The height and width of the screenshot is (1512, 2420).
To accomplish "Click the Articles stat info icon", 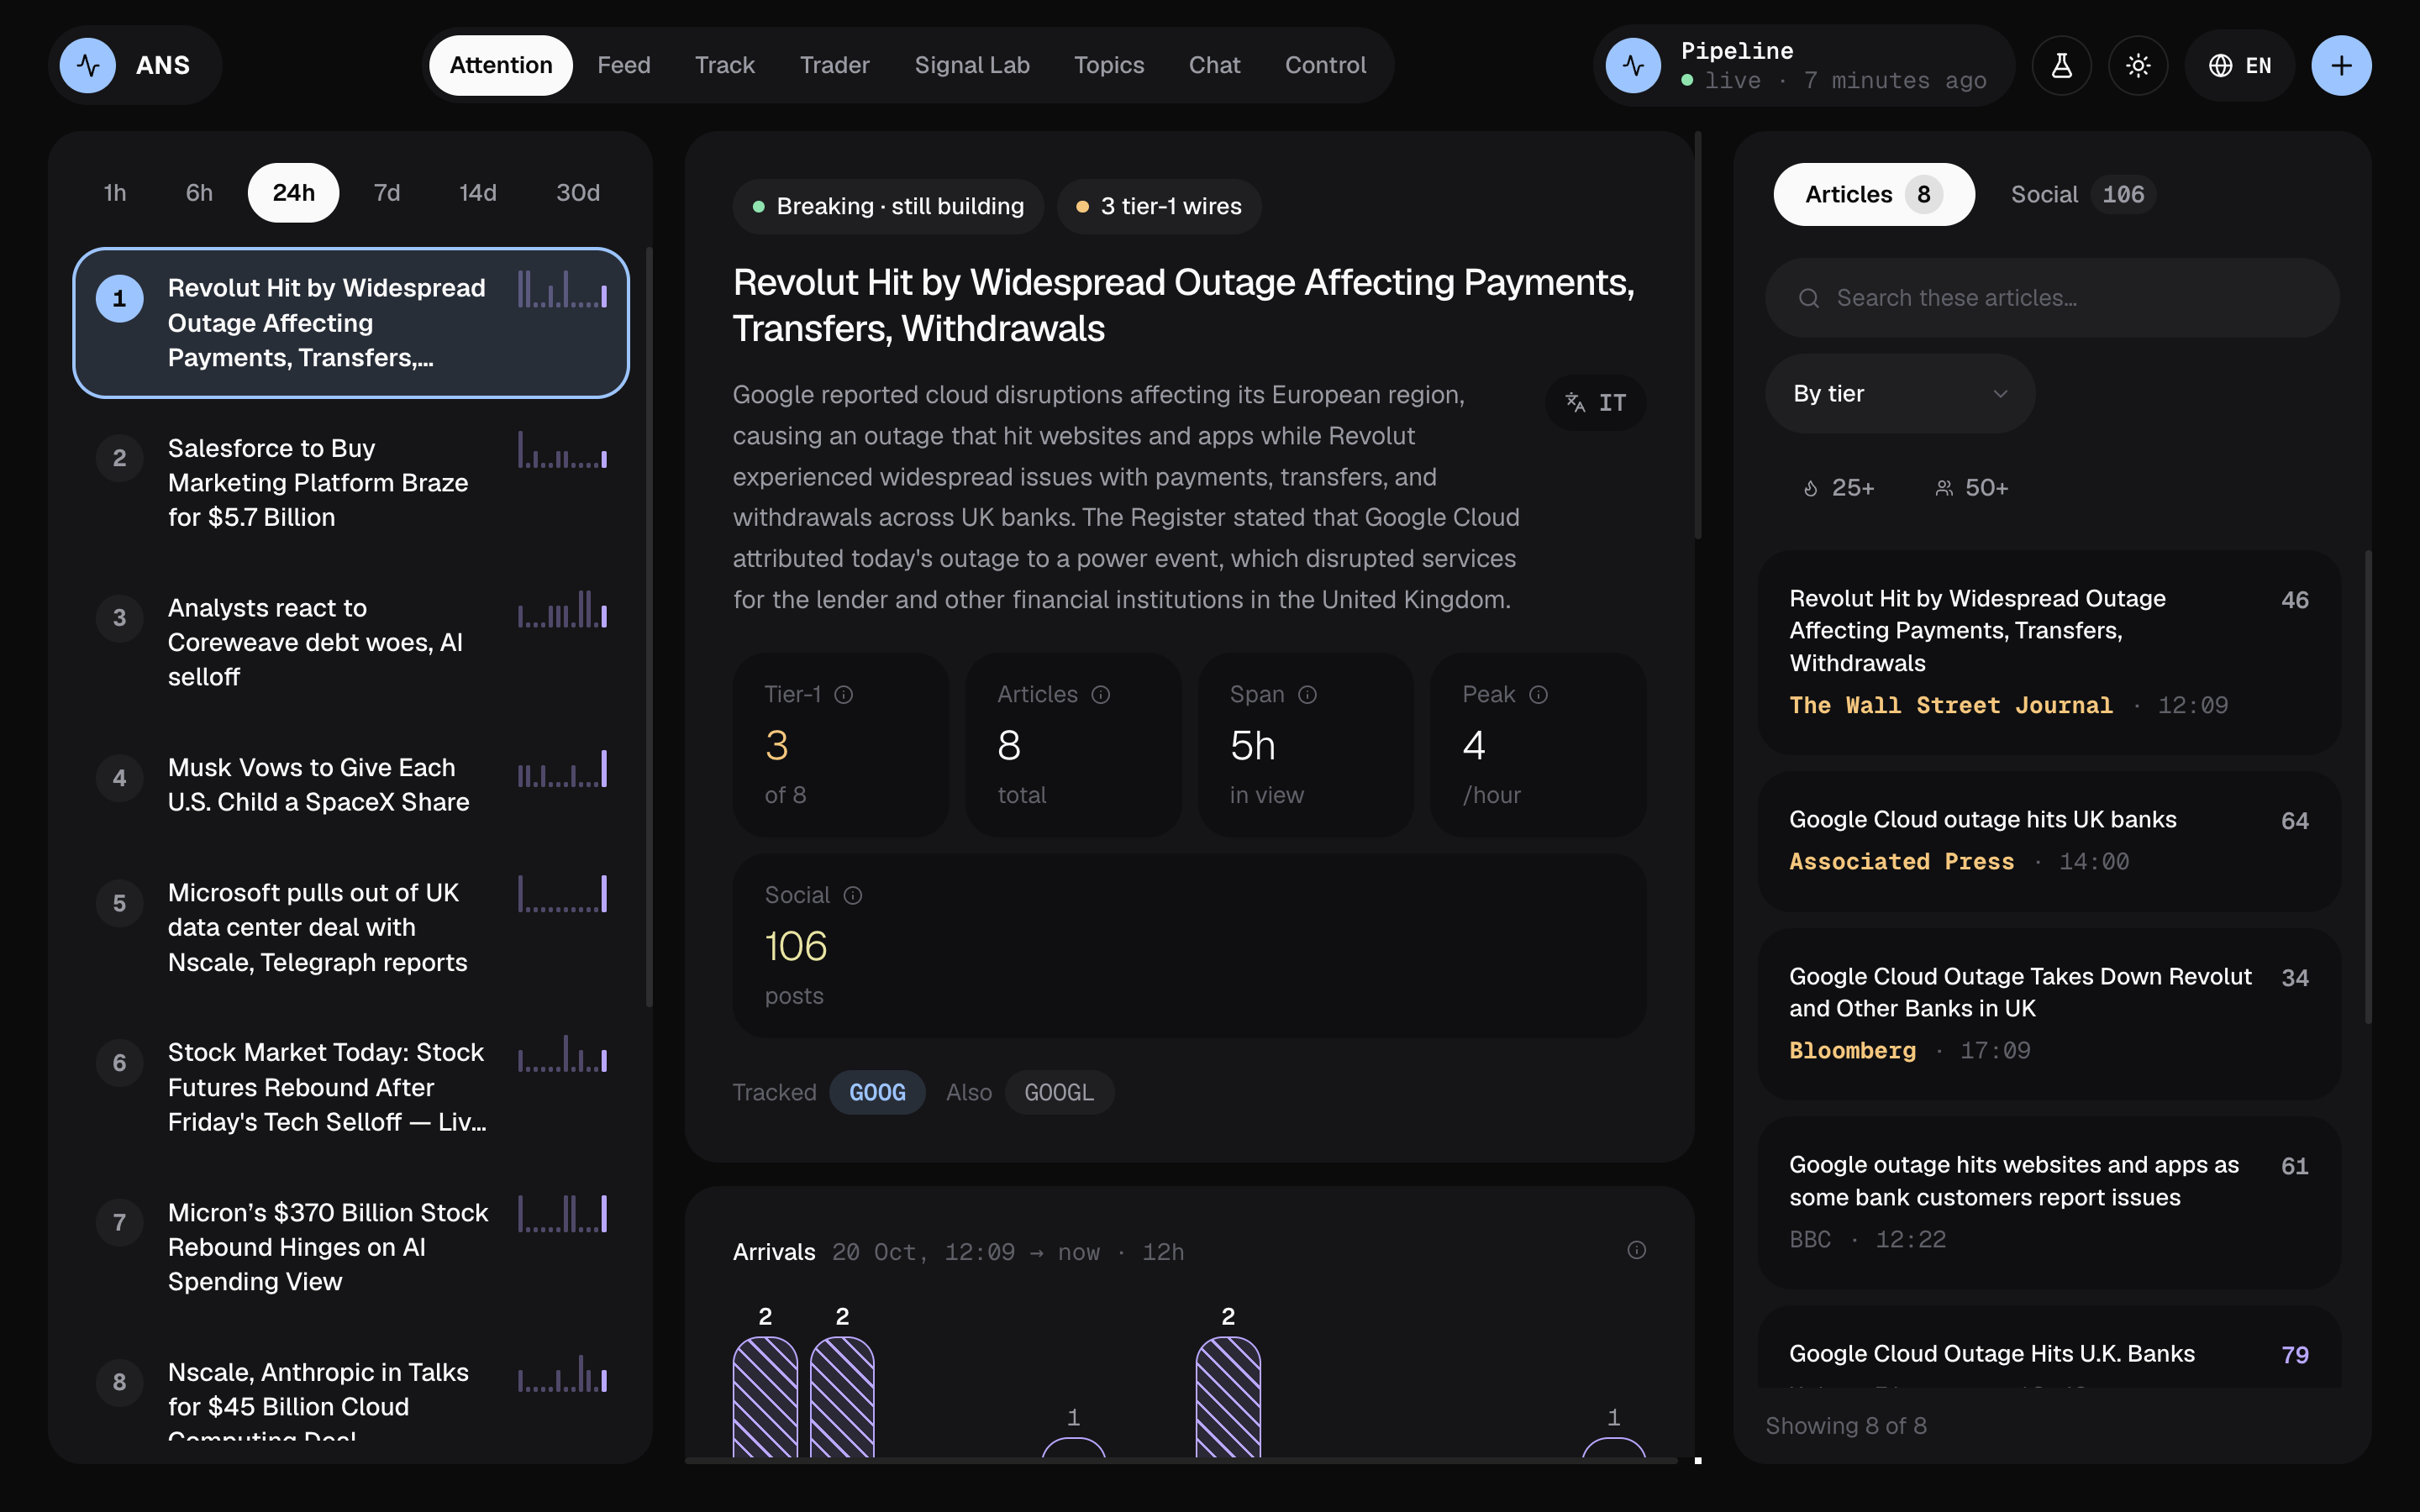I will click(x=1100, y=694).
